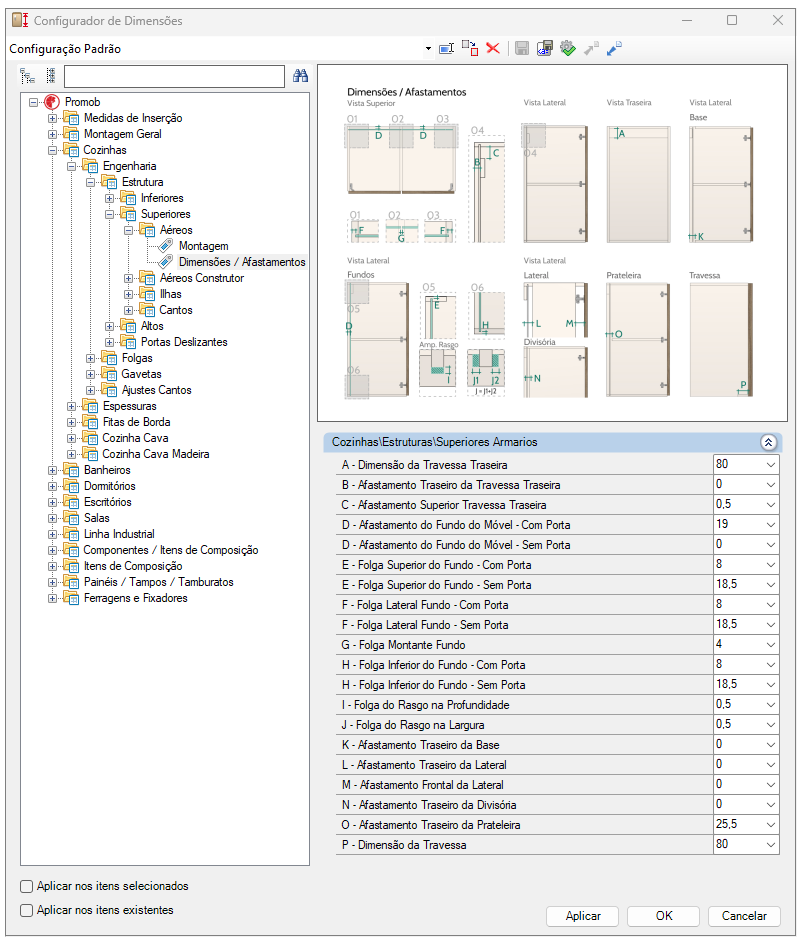
Task: Click the folder icon beside Ferragens e Fixadores
Action: point(71,598)
